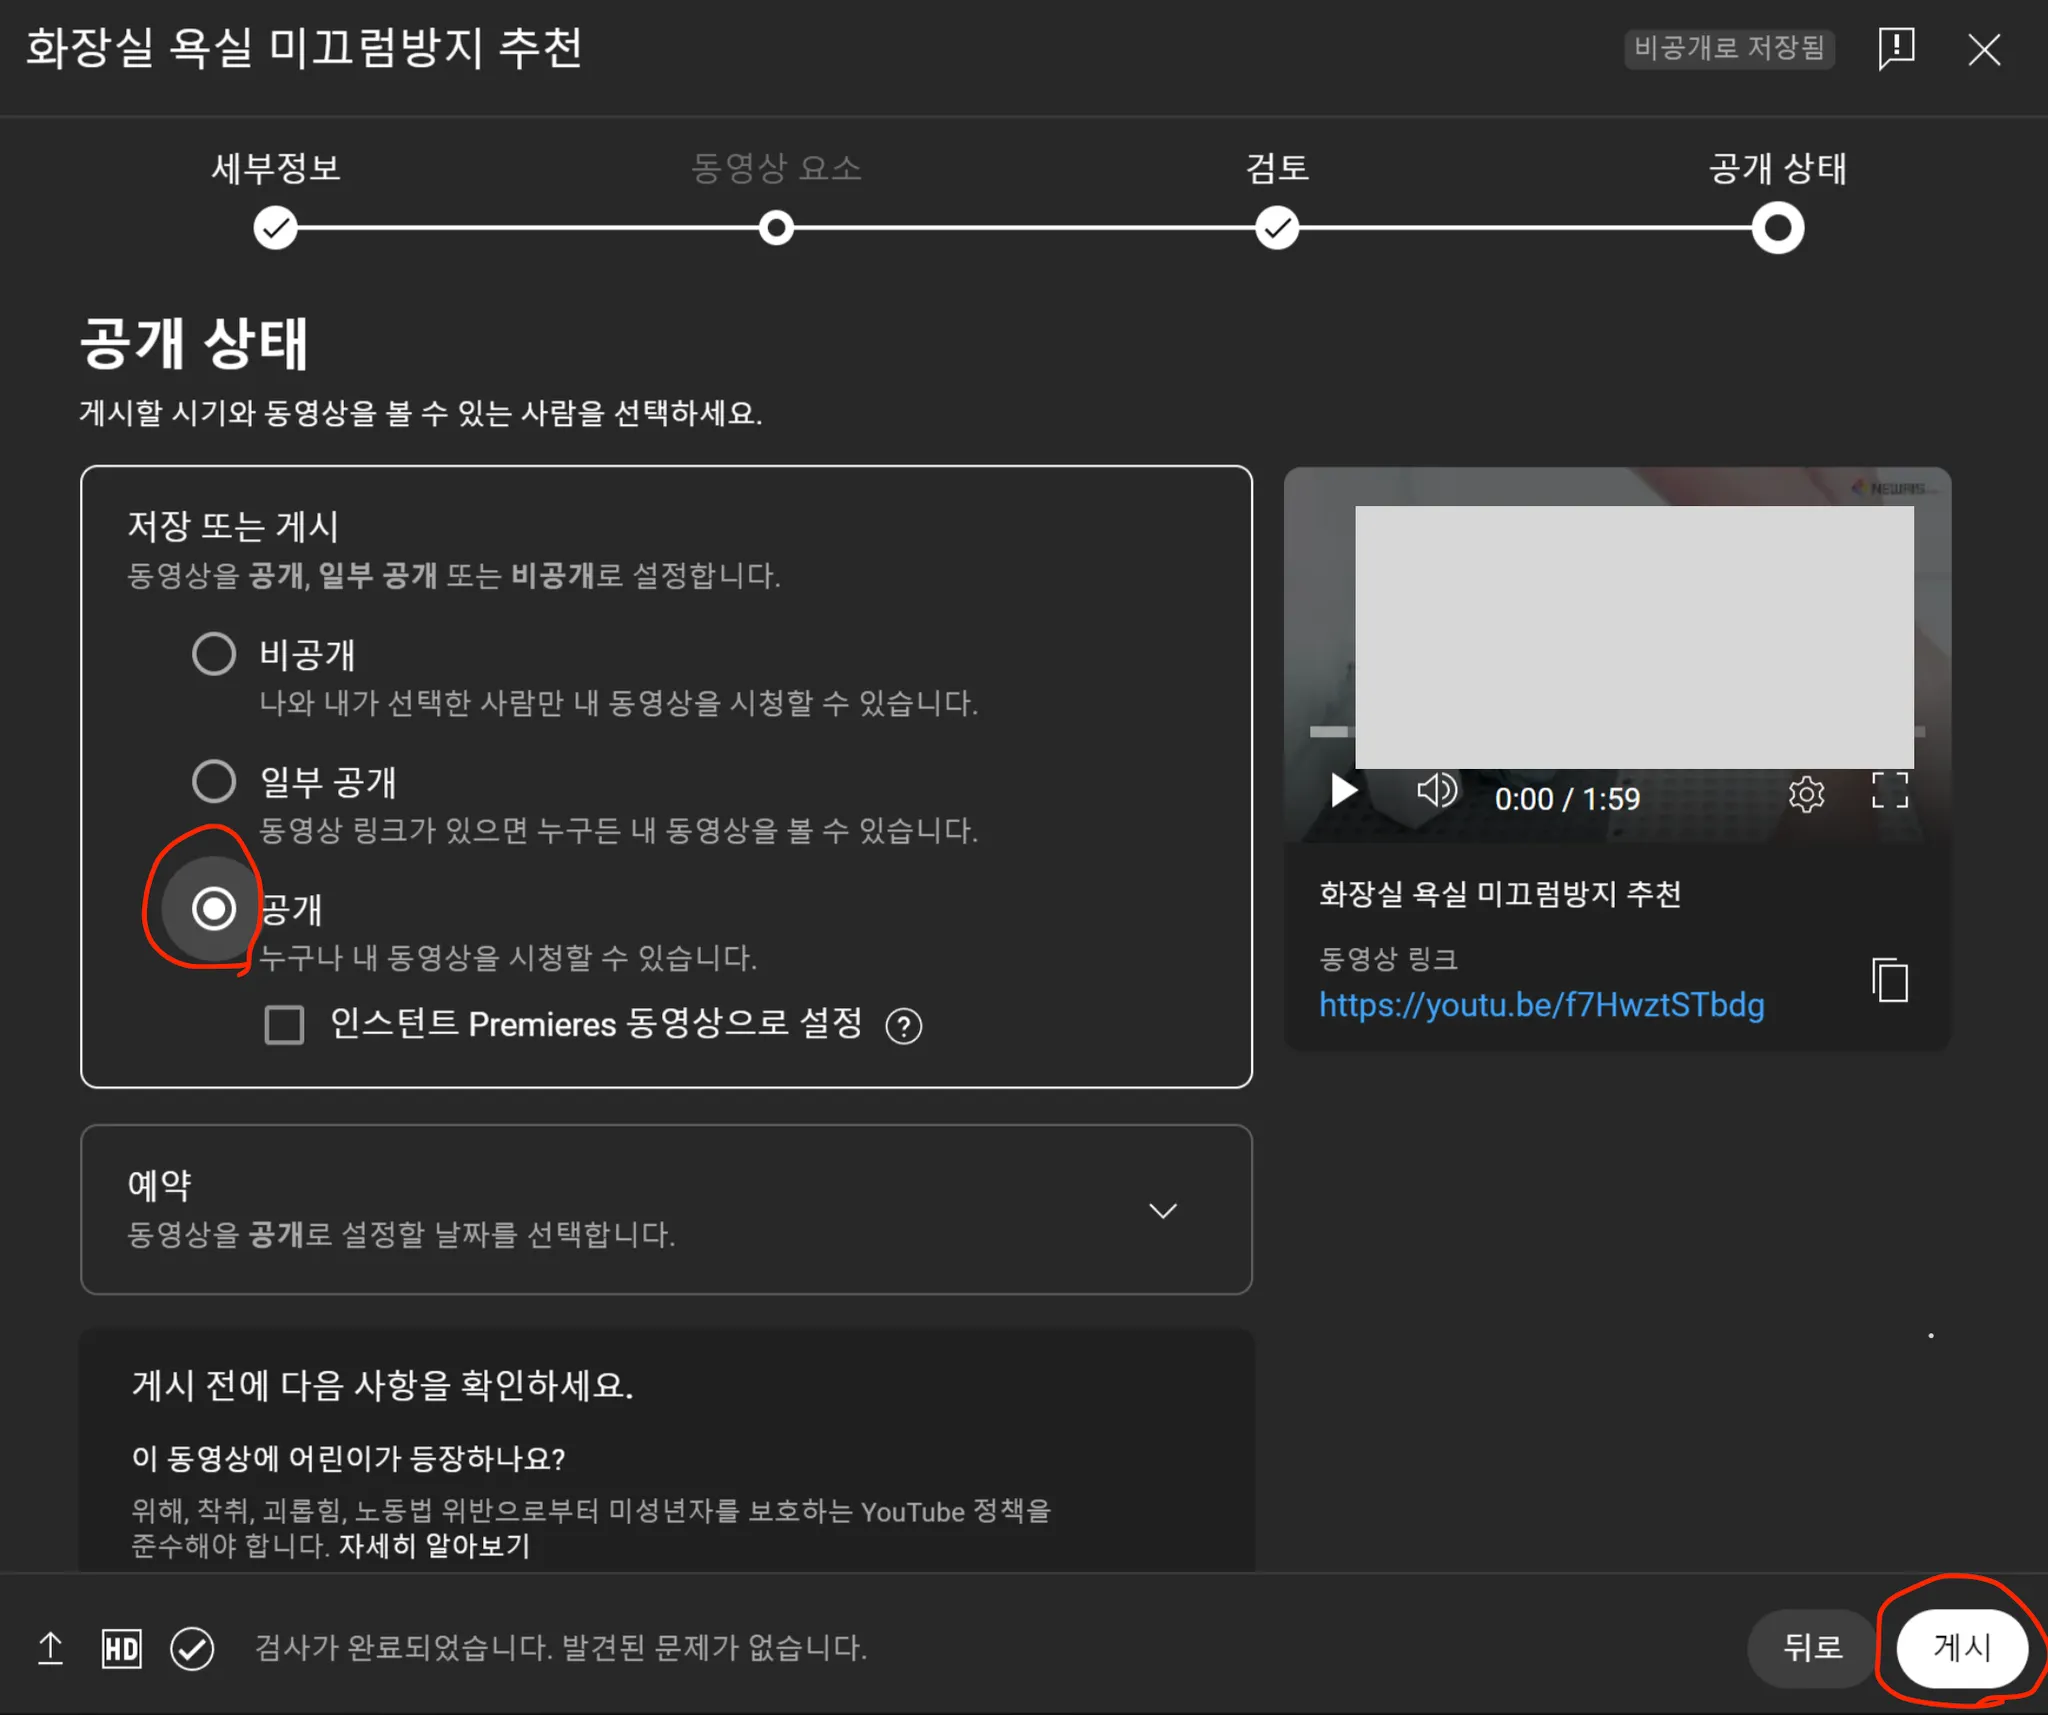Screen dimensions: 2048x1715
Task: Open the youtu.be video link
Action: pyautogui.click(x=1541, y=1005)
